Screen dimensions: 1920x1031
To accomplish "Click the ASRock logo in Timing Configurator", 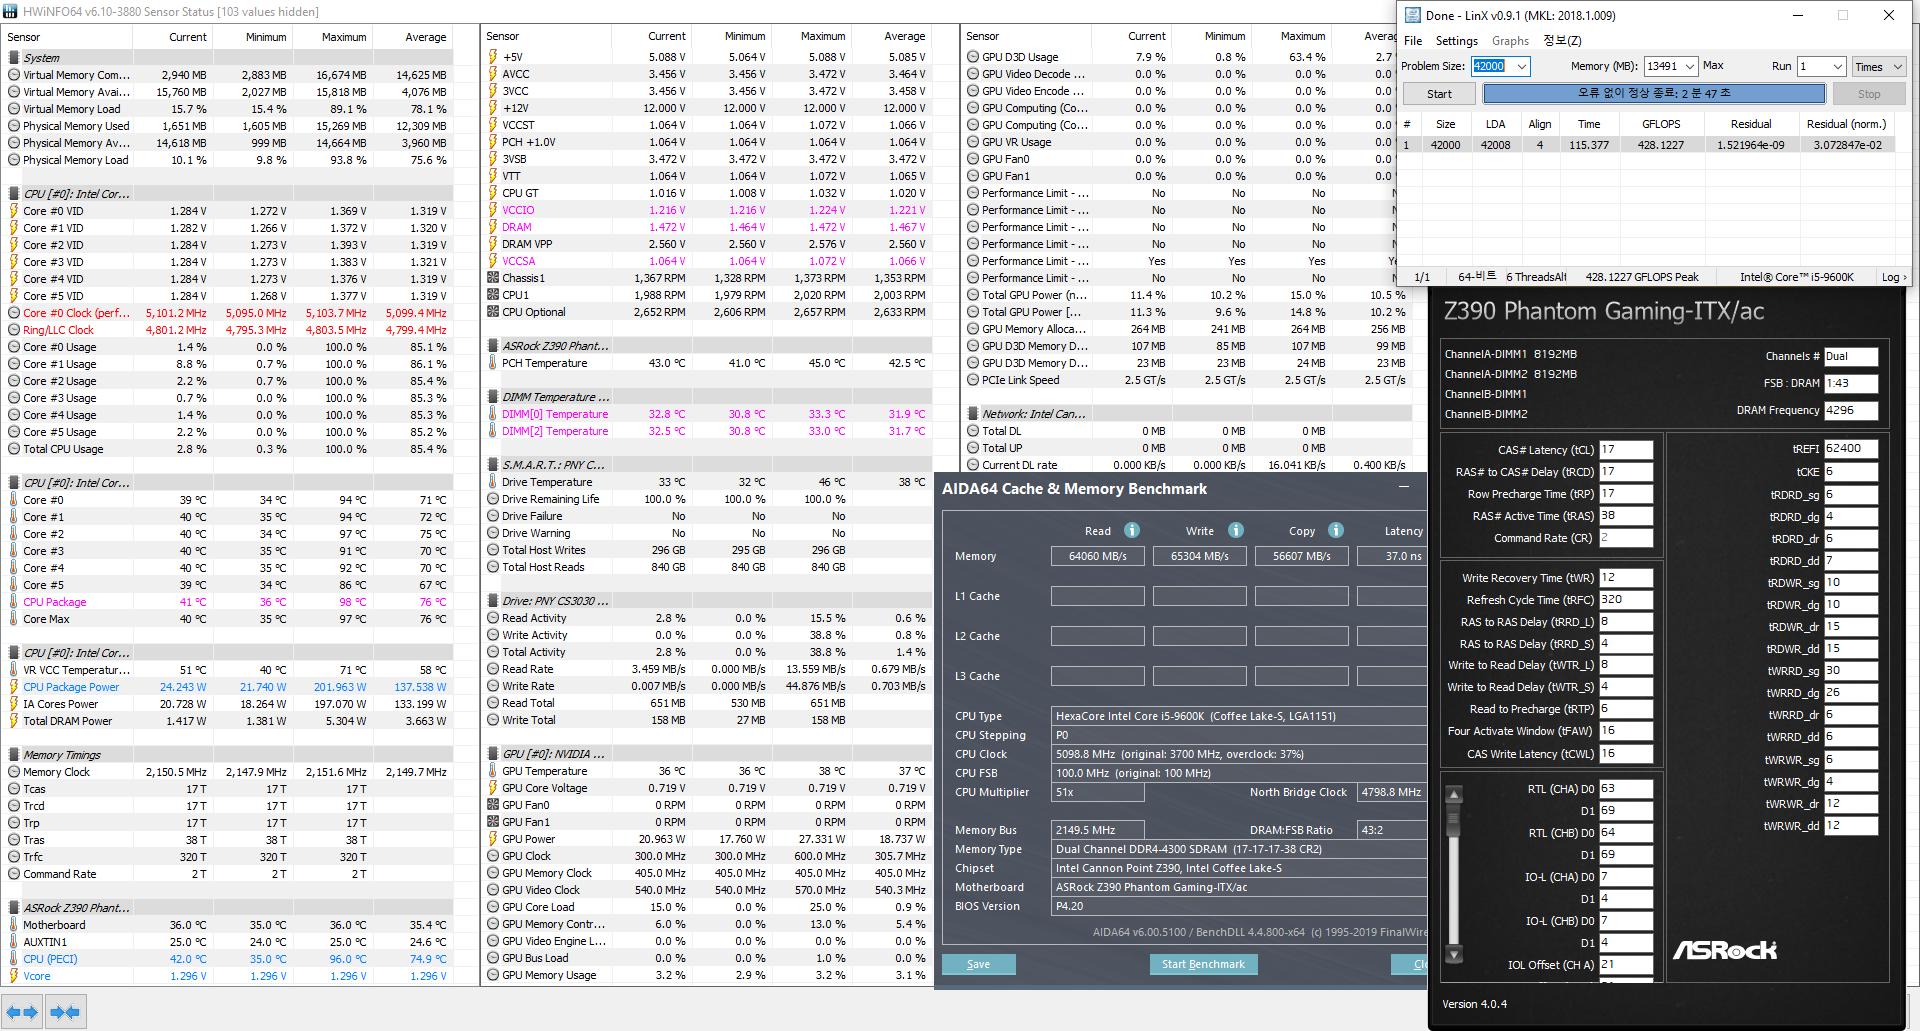I will (1725, 950).
